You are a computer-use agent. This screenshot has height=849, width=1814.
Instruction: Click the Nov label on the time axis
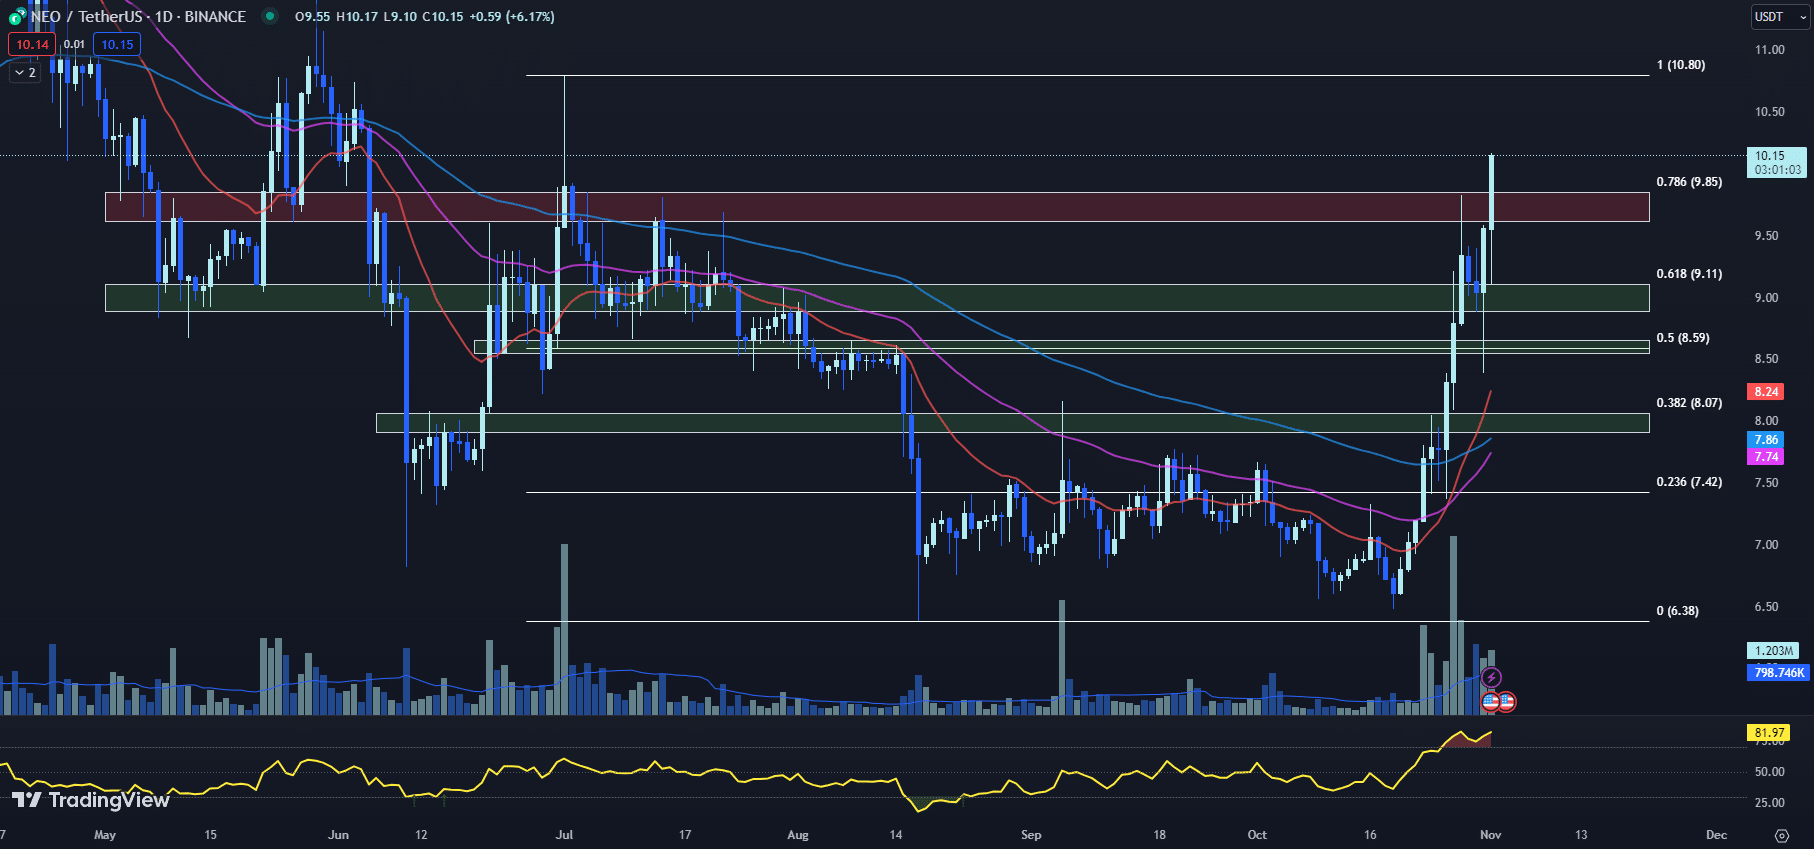pos(1490,835)
